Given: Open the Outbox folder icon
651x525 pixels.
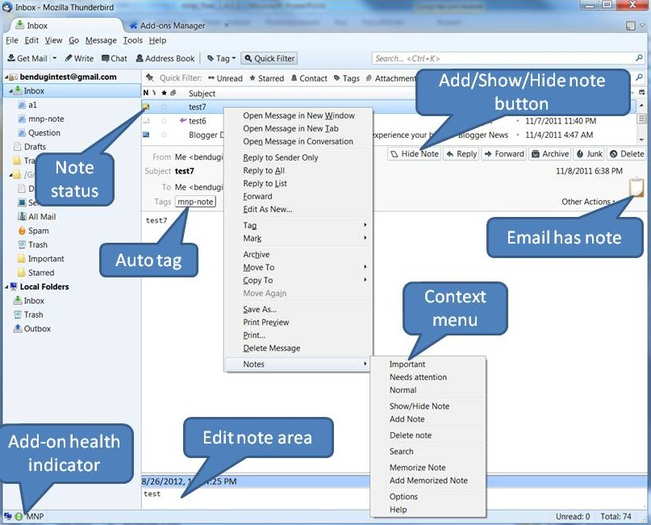Looking at the screenshot, I should [x=17, y=329].
